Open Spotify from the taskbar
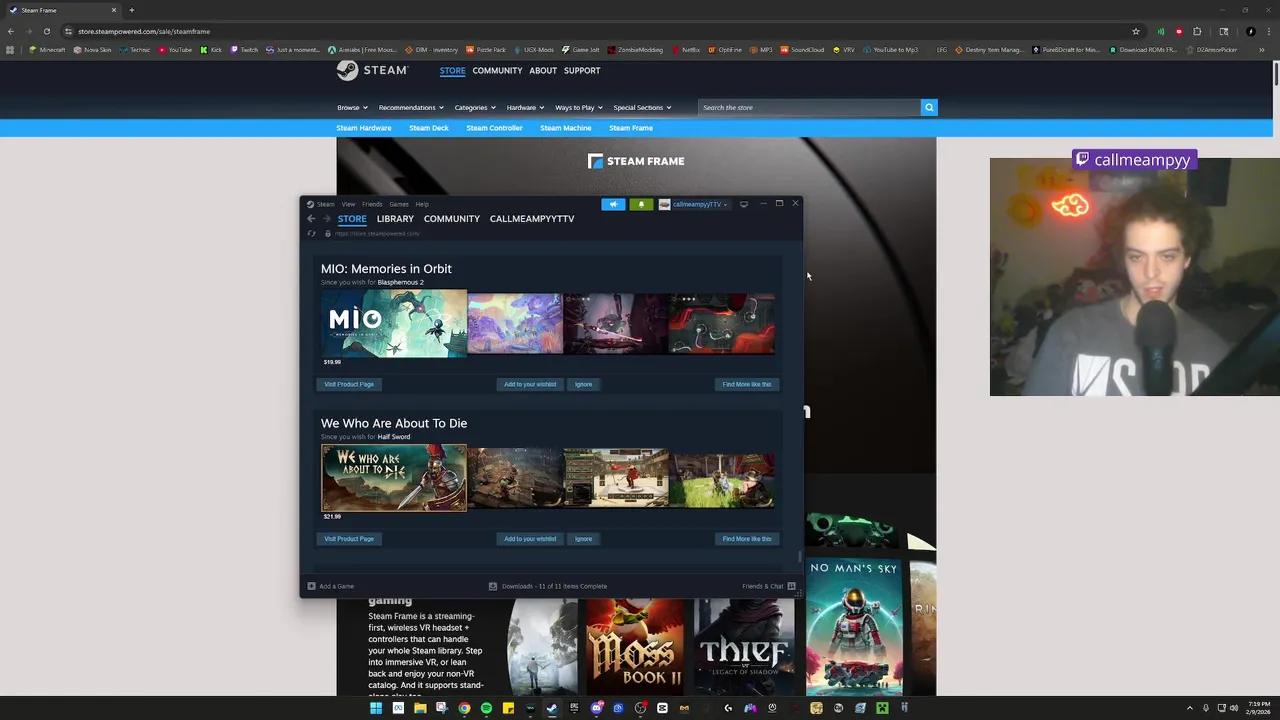 (x=486, y=708)
